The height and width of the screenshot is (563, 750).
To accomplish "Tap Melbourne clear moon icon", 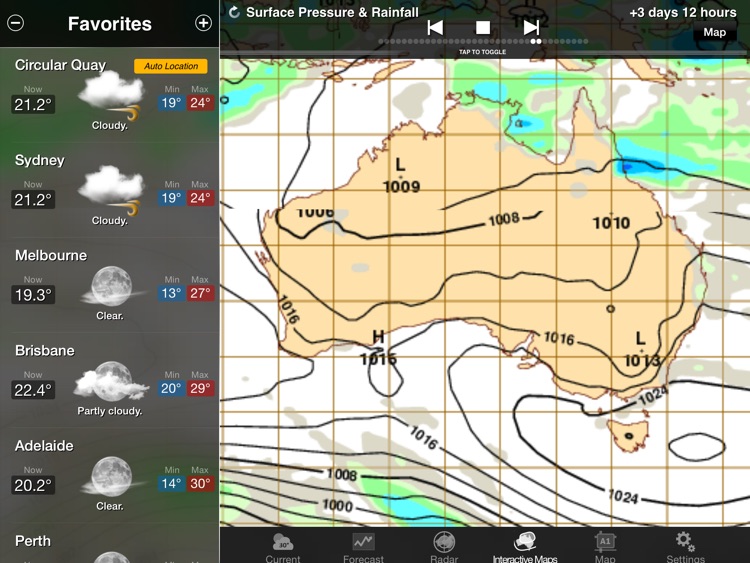I will pos(112,287).
